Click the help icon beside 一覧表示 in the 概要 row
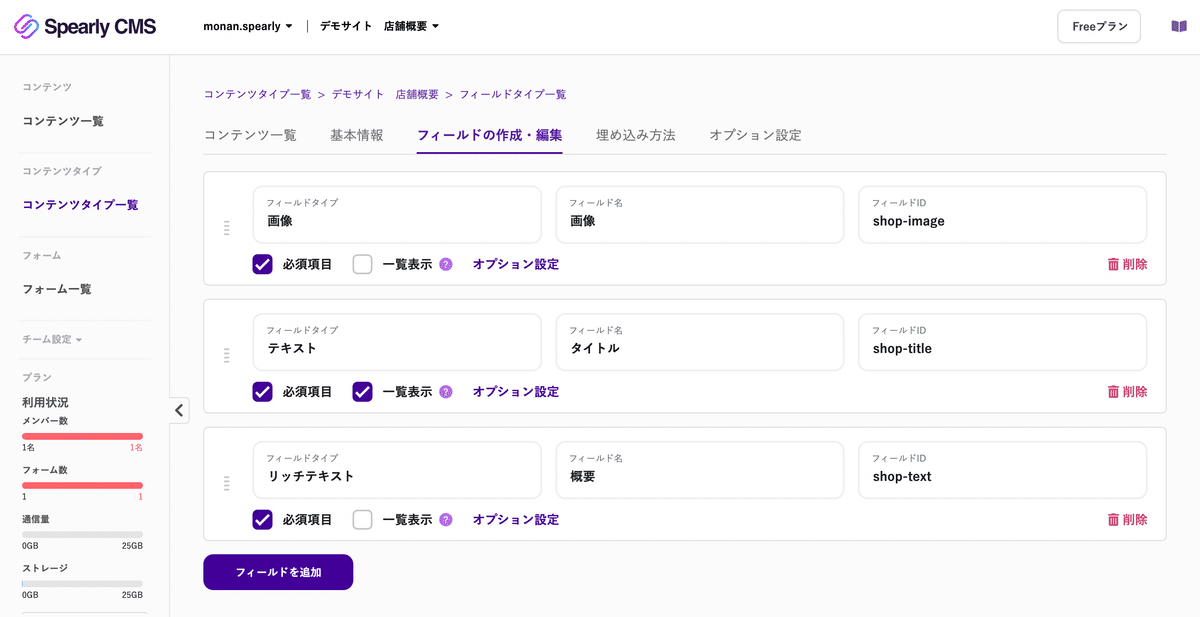Image resolution: width=1200 pixels, height=617 pixels. (x=446, y=520)
